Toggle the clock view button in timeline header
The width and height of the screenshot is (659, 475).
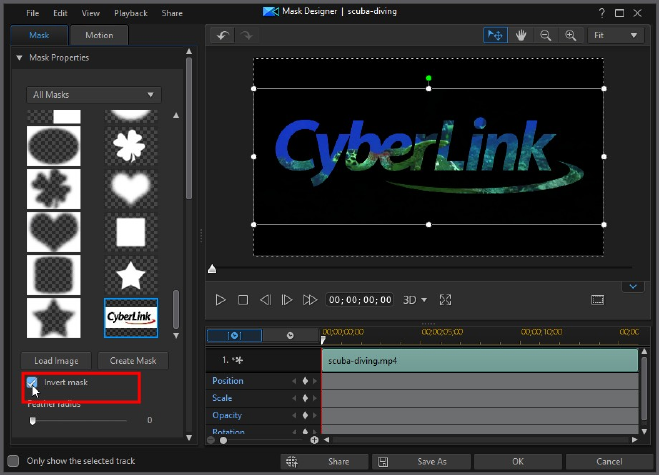[x=290, y=335]
